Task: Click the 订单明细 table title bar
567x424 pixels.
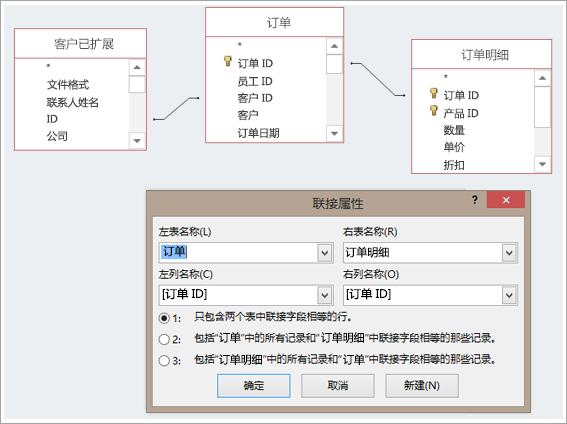Action: pos(482,55)
